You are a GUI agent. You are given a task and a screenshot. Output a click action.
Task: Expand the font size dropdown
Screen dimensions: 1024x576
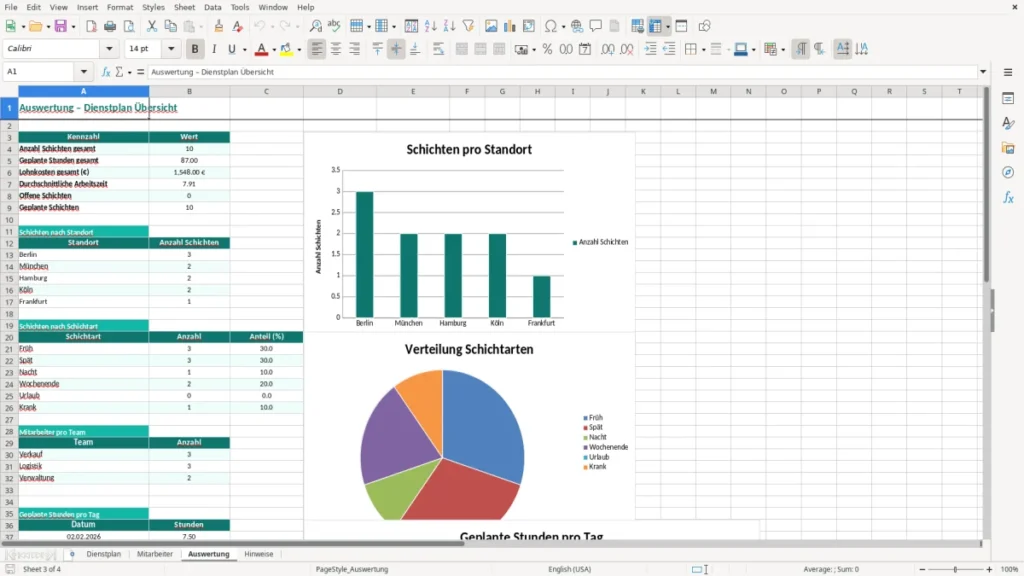coord(171,48)
